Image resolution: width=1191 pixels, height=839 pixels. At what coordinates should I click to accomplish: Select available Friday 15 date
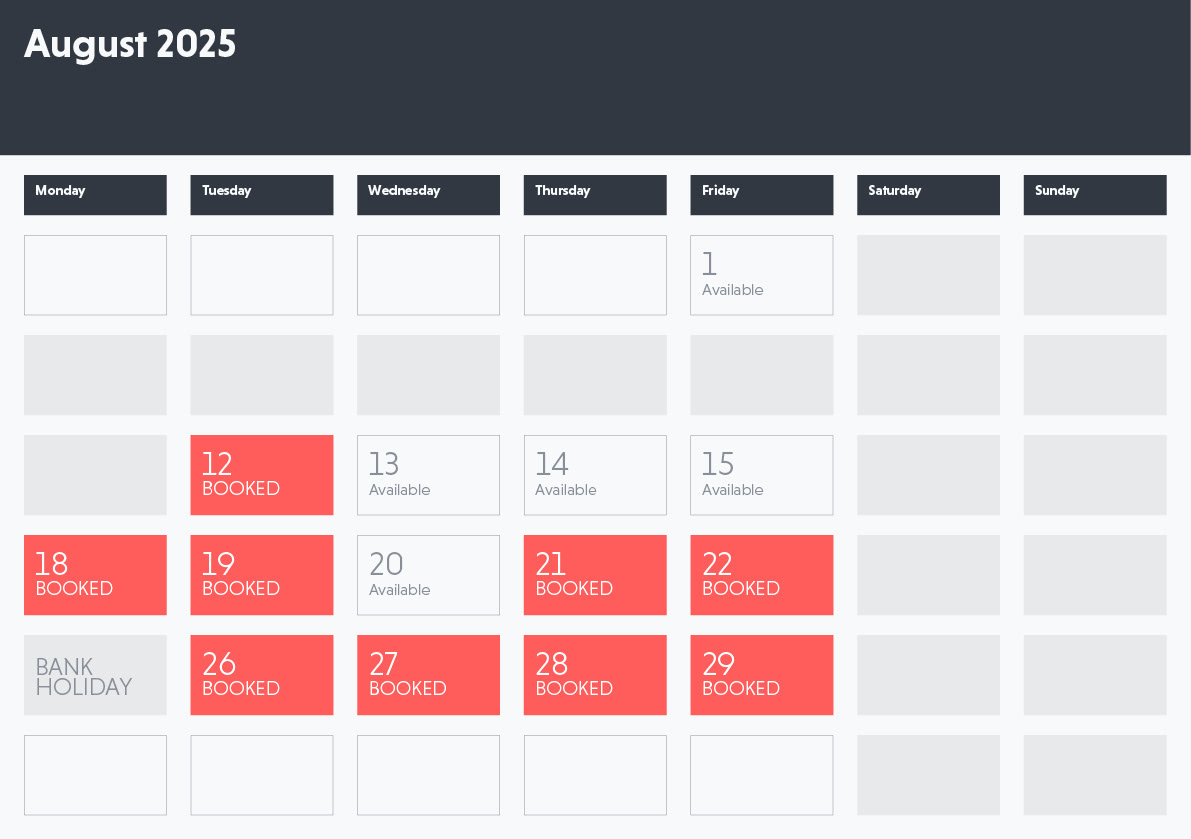(x=761, y=475)
